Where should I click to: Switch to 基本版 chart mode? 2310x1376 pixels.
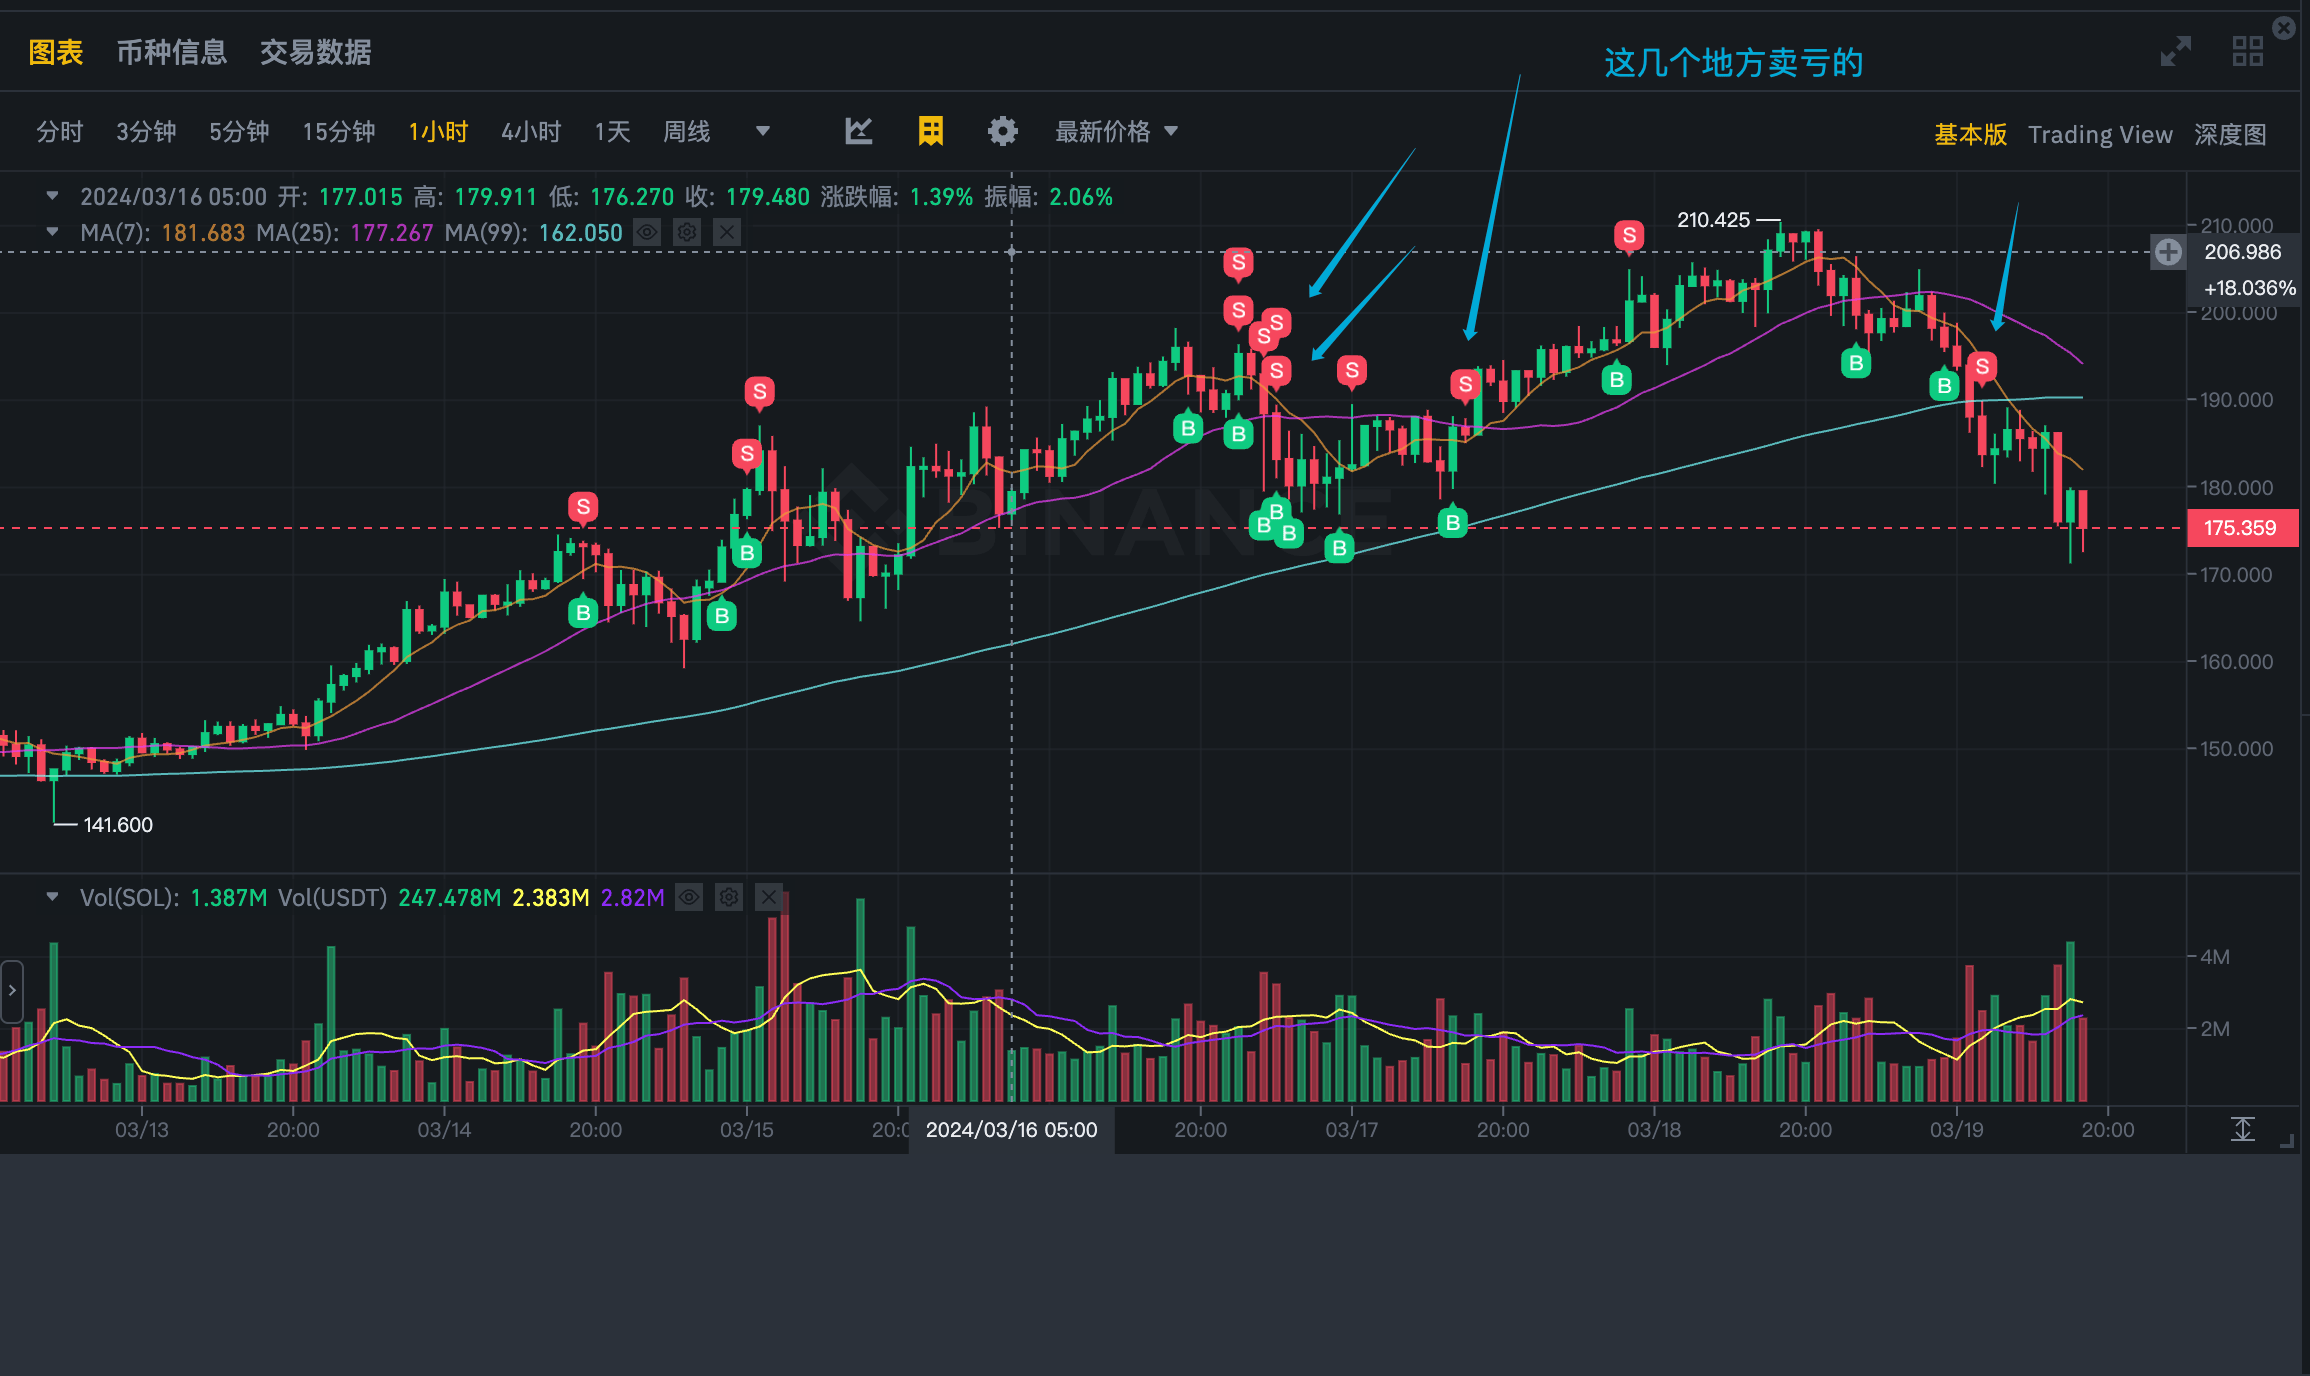click(1970, 134)
